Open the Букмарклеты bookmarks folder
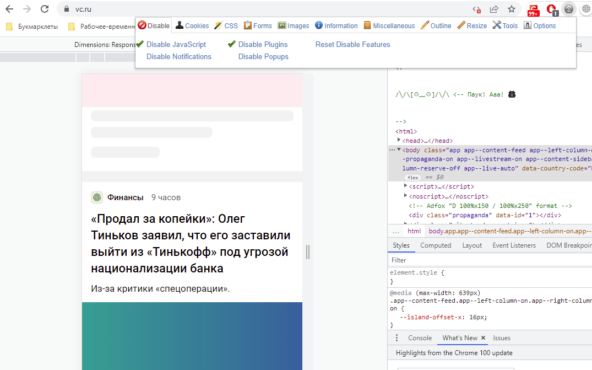 click(32, 26)
